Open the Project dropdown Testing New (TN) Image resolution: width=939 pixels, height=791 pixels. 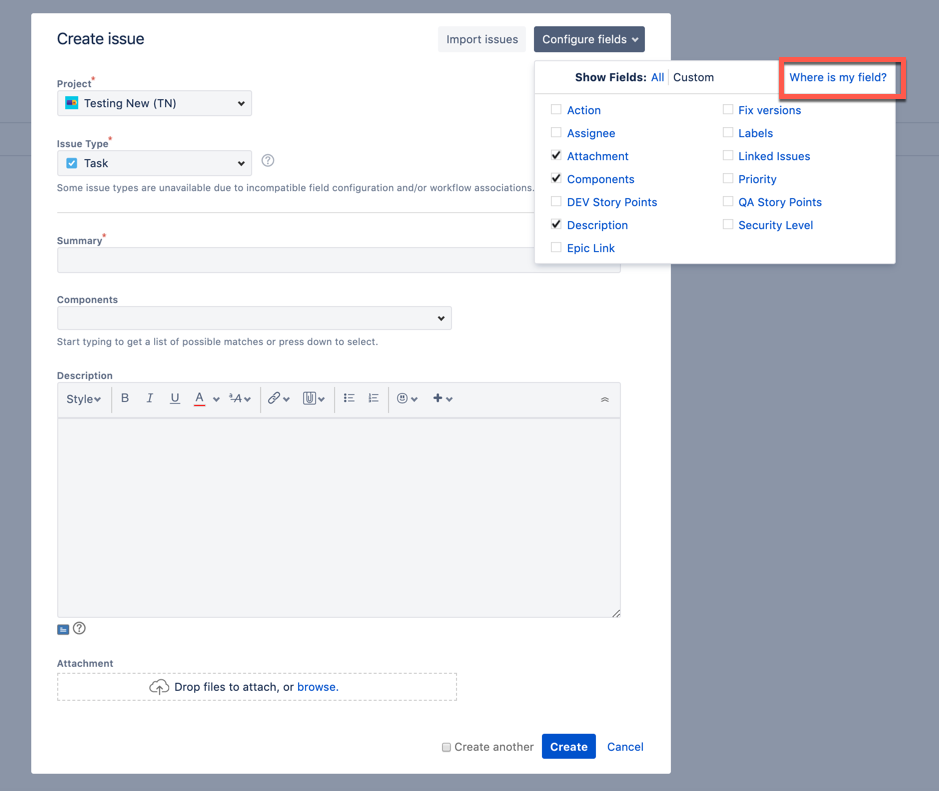pos(155,103)
